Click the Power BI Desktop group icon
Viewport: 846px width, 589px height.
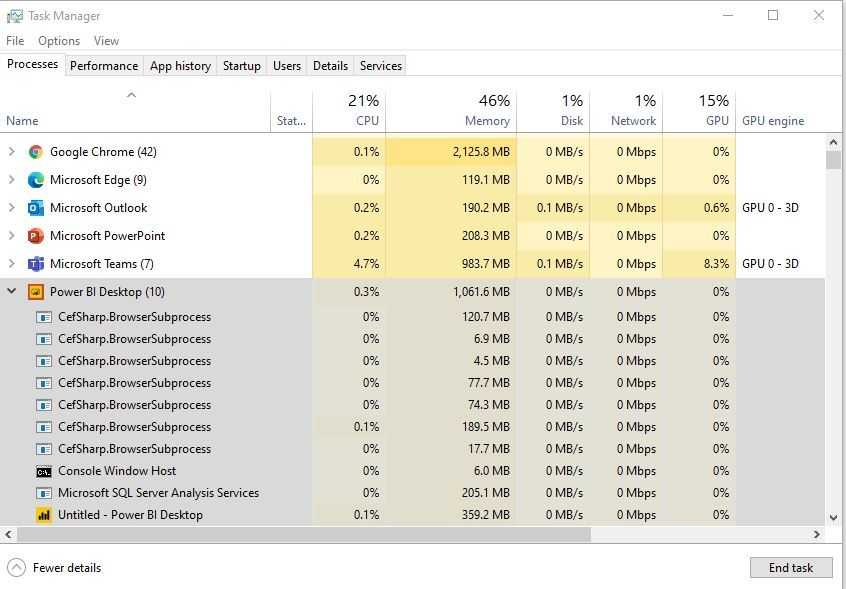(36, 292)
